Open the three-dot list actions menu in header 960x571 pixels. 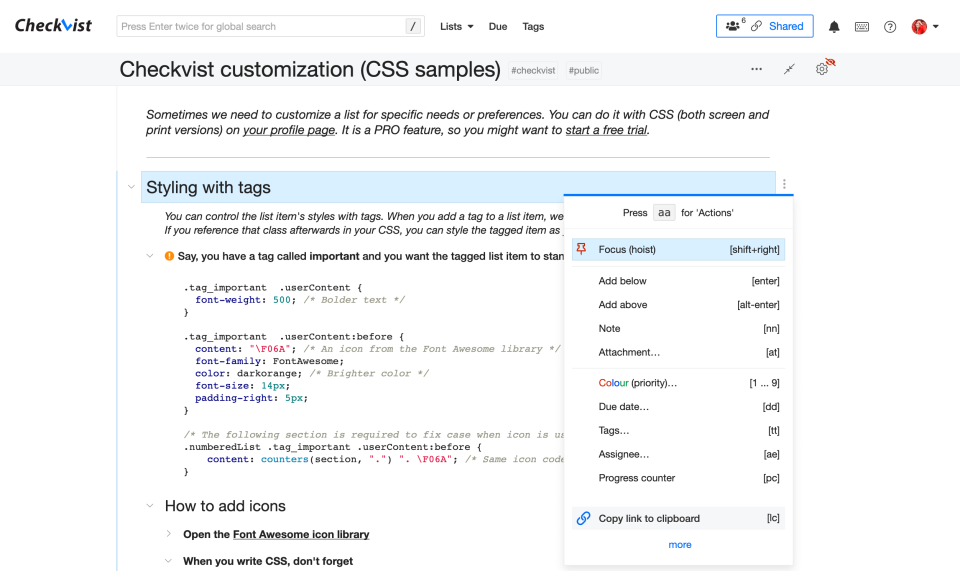756,69
